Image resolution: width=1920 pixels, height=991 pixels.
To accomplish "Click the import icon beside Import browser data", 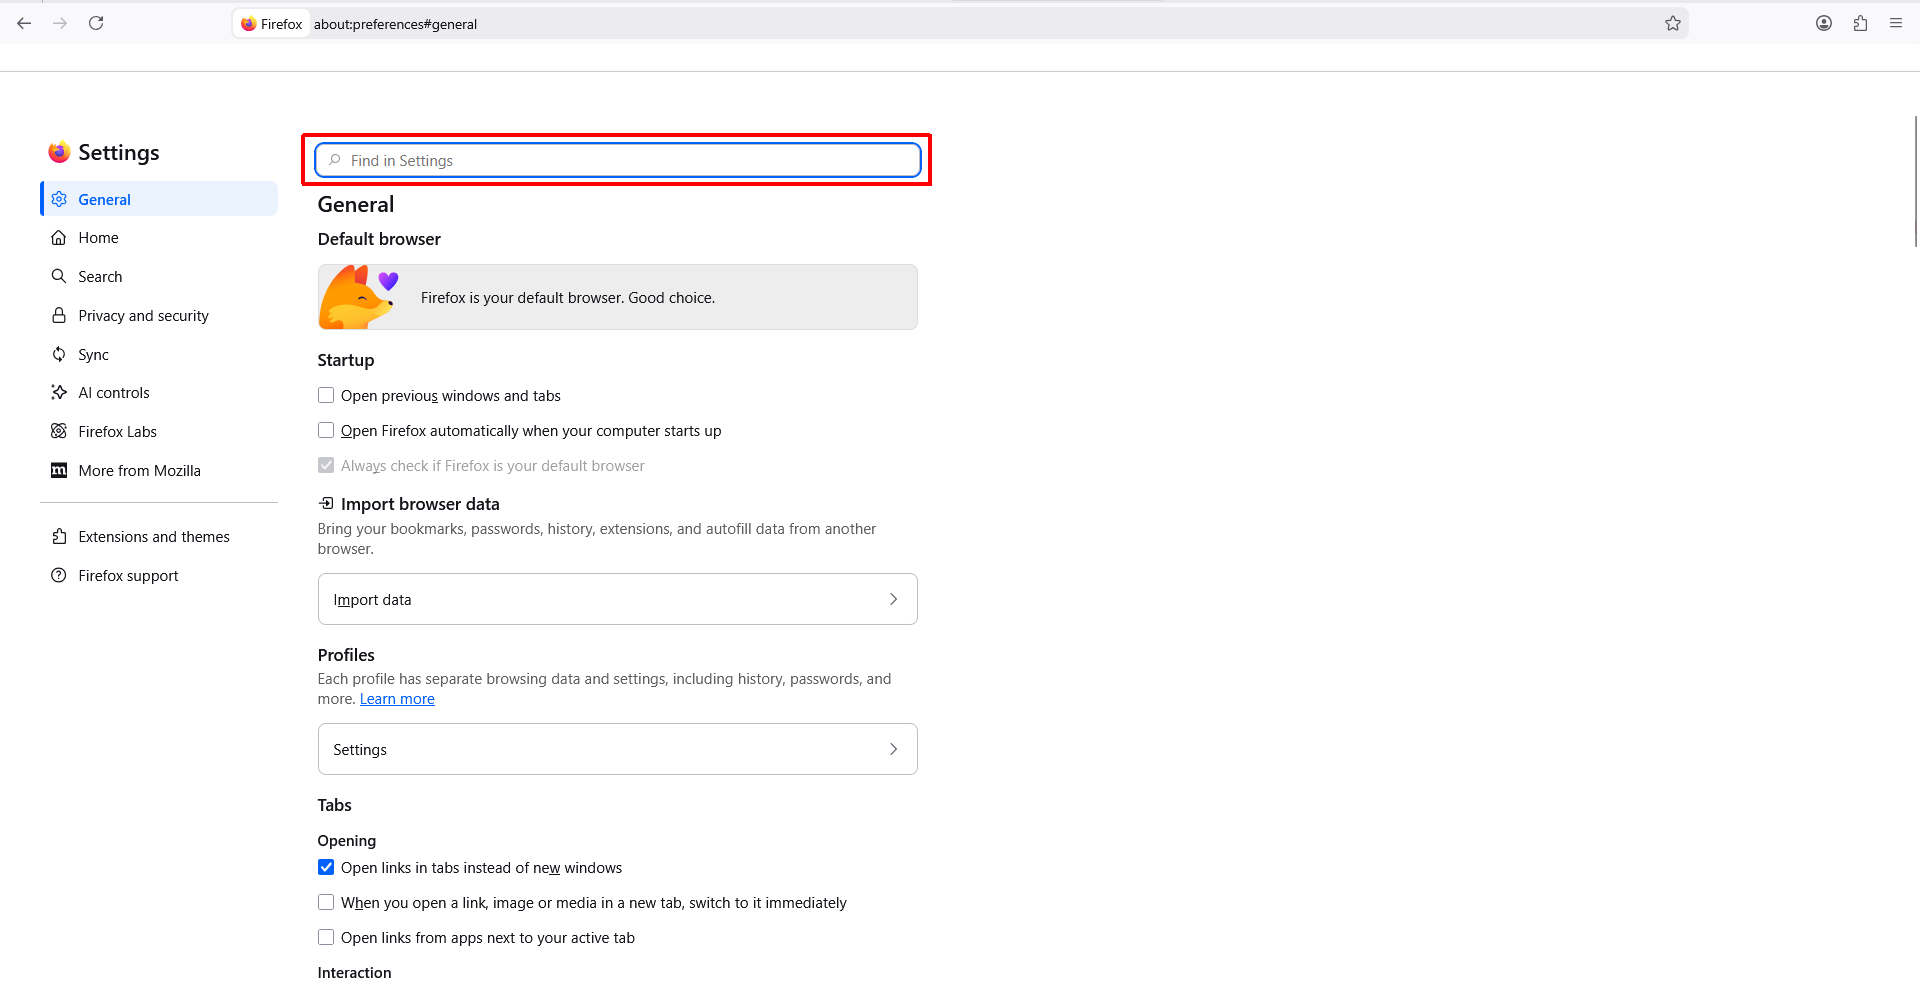I will (x=326, y=503).
